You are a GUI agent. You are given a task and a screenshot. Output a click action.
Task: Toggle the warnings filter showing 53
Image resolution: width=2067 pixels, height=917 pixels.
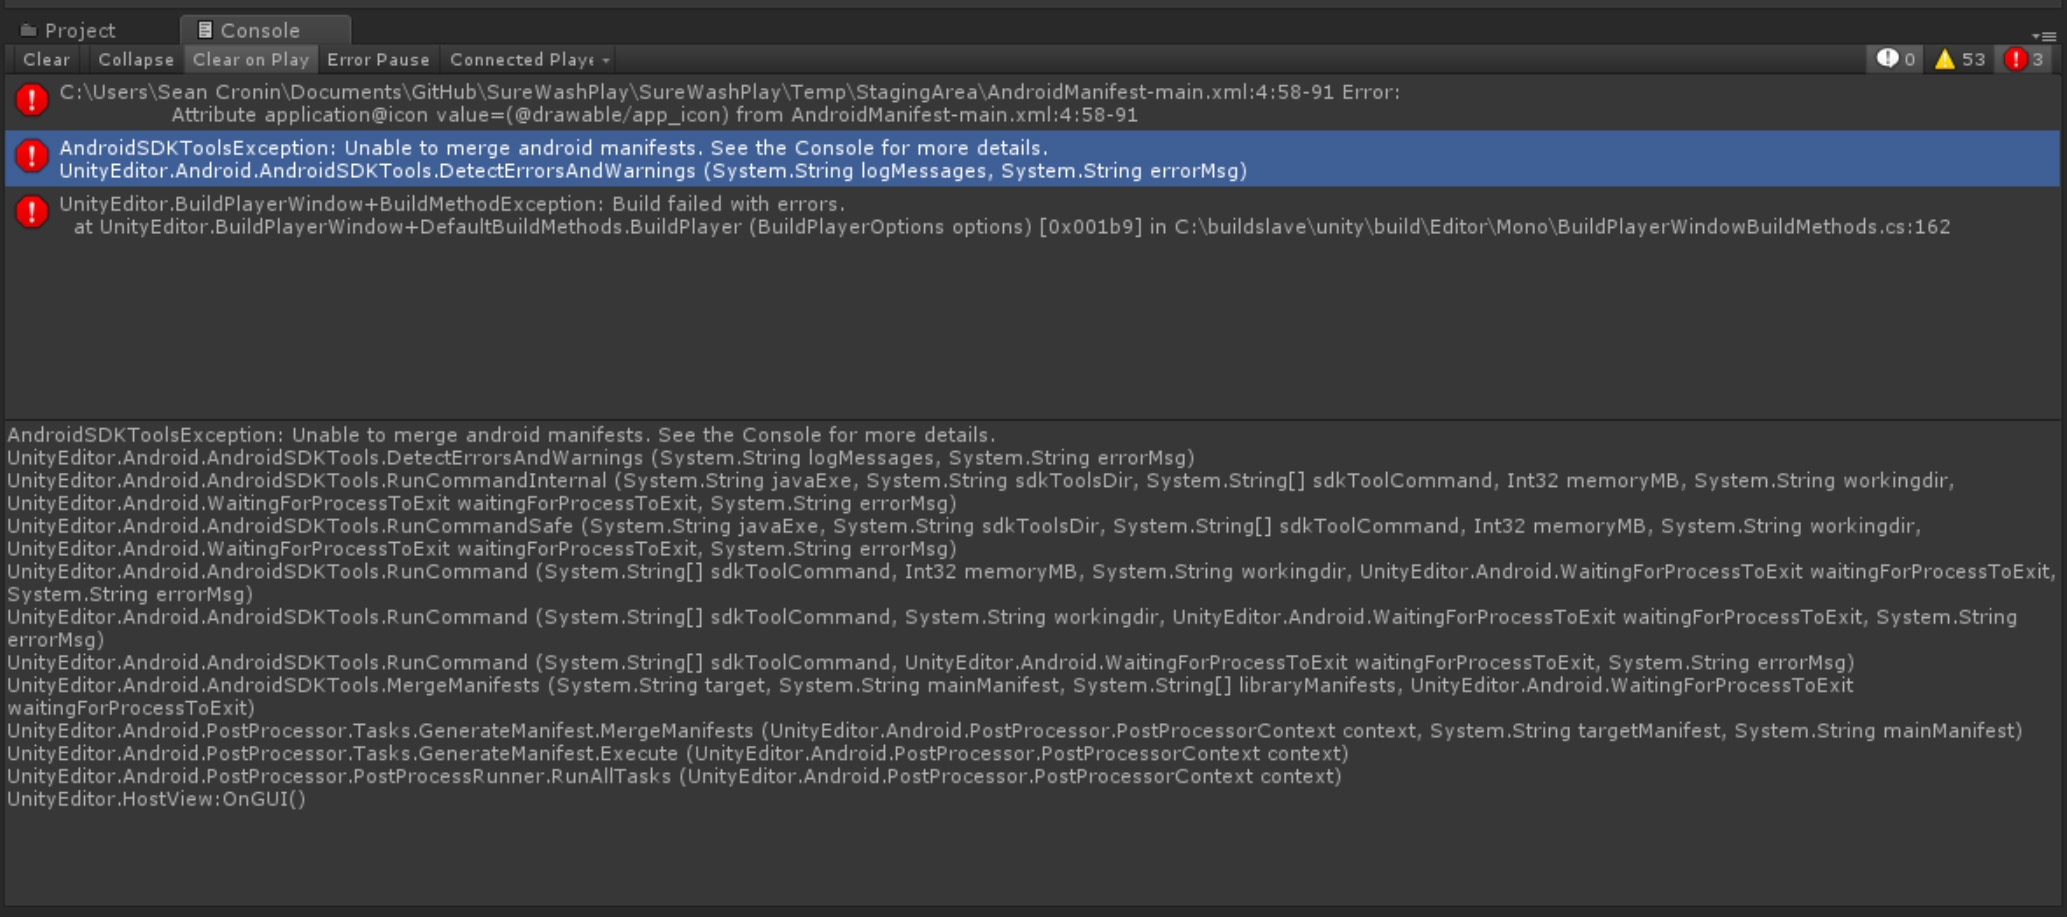coord(1959,60)
